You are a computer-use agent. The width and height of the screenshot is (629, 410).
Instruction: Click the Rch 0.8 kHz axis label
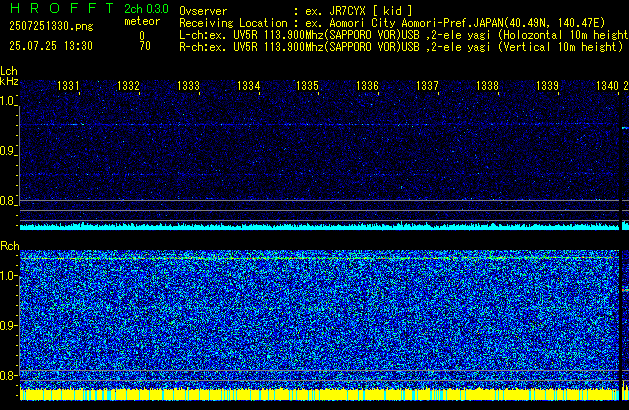8,375
